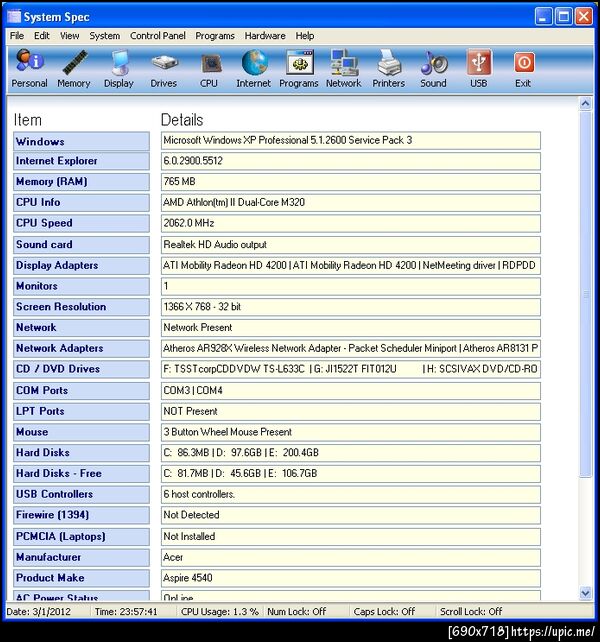The image size is (600, 642).
Task: Click the Internet globe icon
Action: (254, 69)
